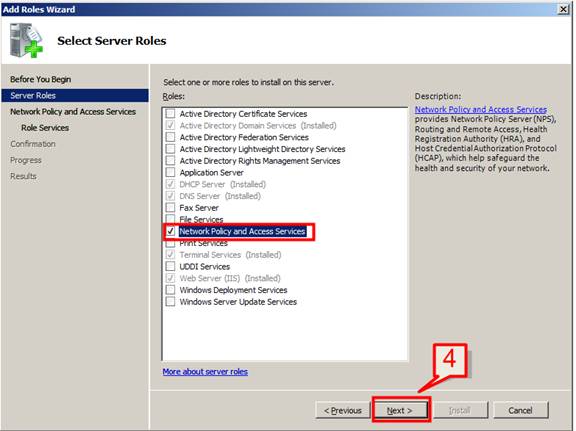Click the Add Roles server icon
This screenshot has width=576, height=431.
pos(26,40)
